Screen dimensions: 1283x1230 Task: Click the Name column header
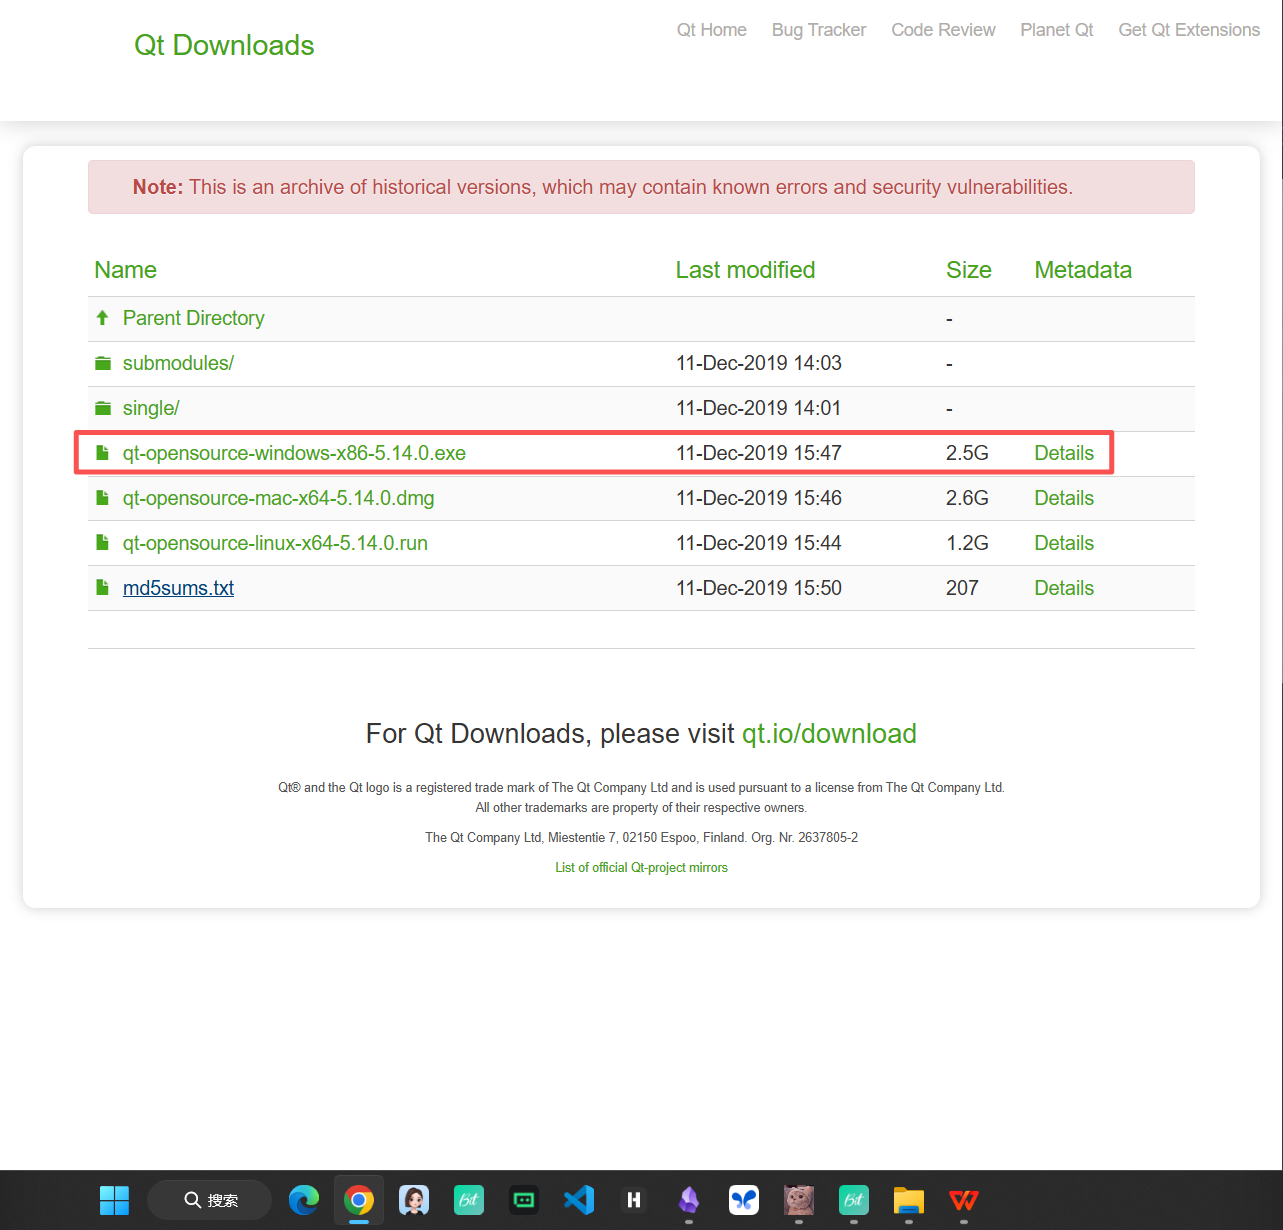[x=125, y=270]
